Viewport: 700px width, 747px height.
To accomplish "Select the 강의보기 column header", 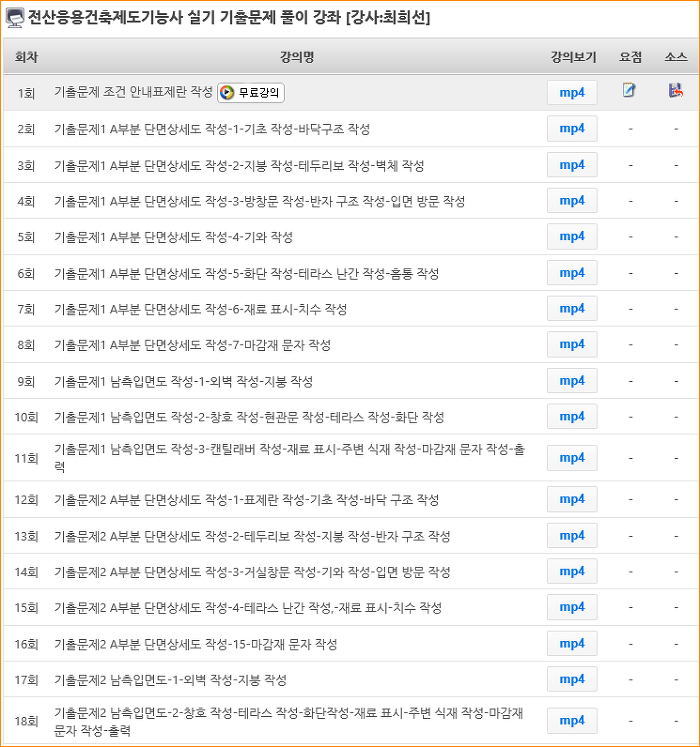I will coord(573,57).
